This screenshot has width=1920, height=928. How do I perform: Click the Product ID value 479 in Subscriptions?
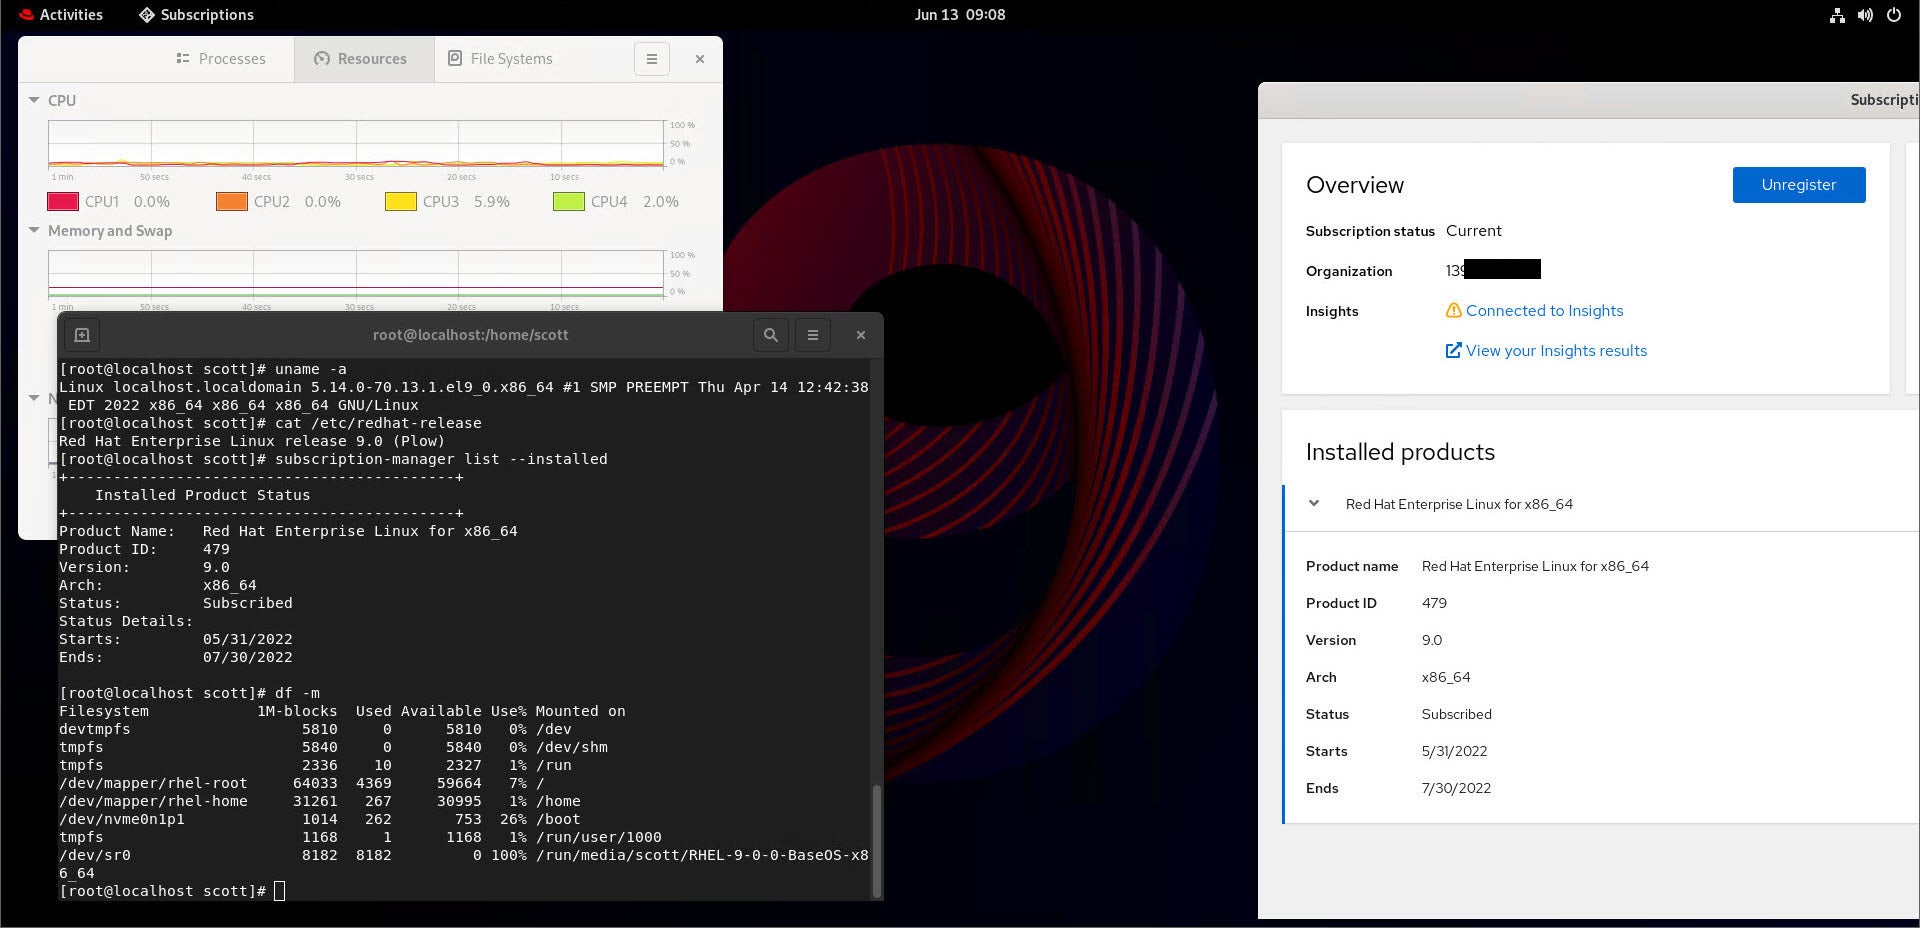coord(1434,603)
